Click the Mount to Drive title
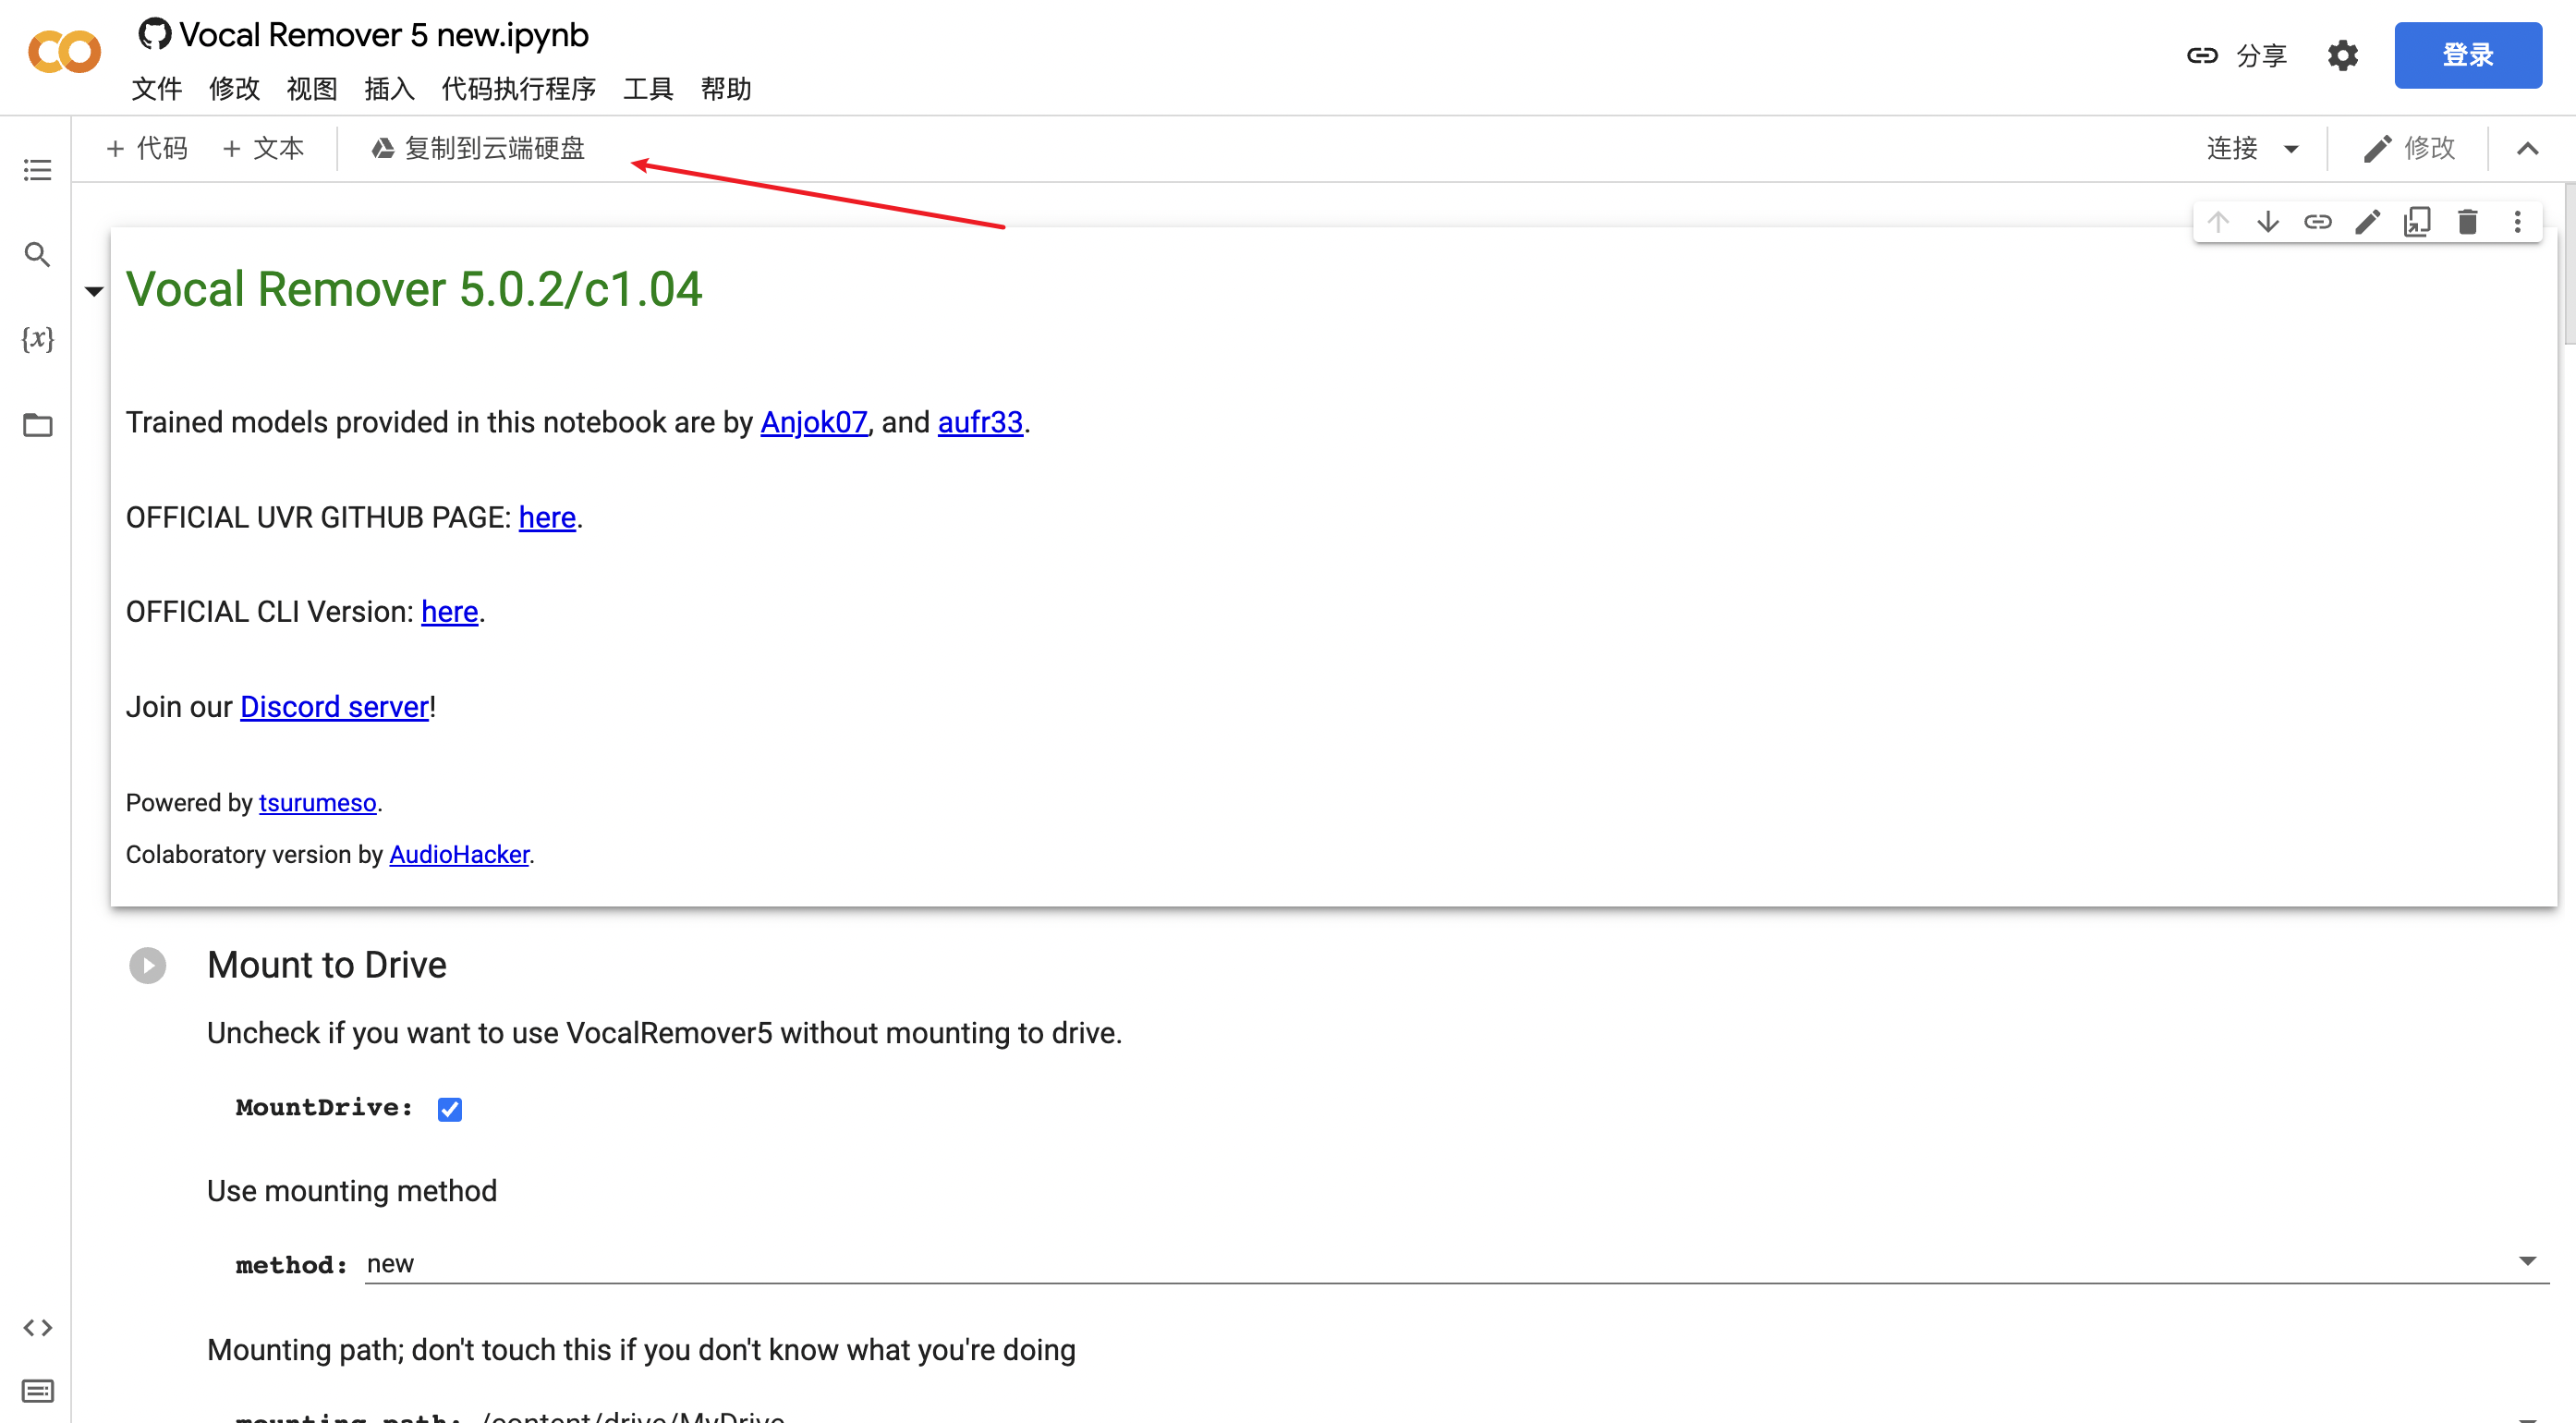Viewport: 2576px width, 1423px height. (327, 965)
